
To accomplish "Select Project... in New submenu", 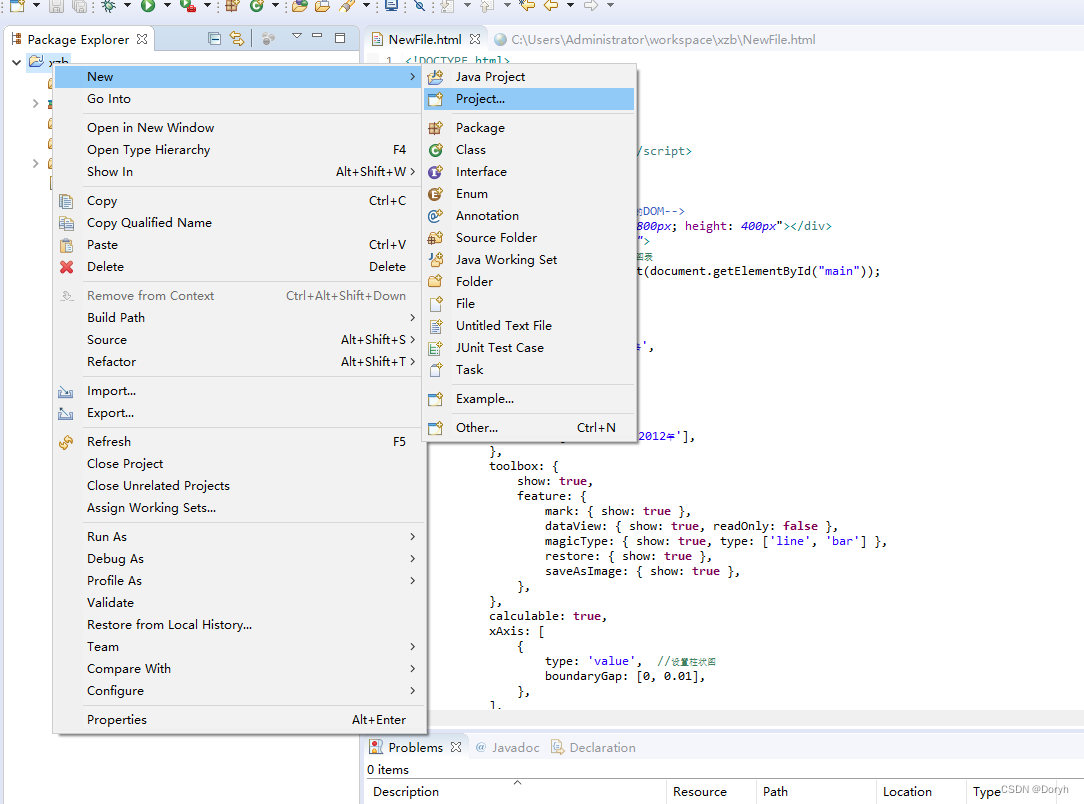I will pyautogui.click(x=529, y=99).
